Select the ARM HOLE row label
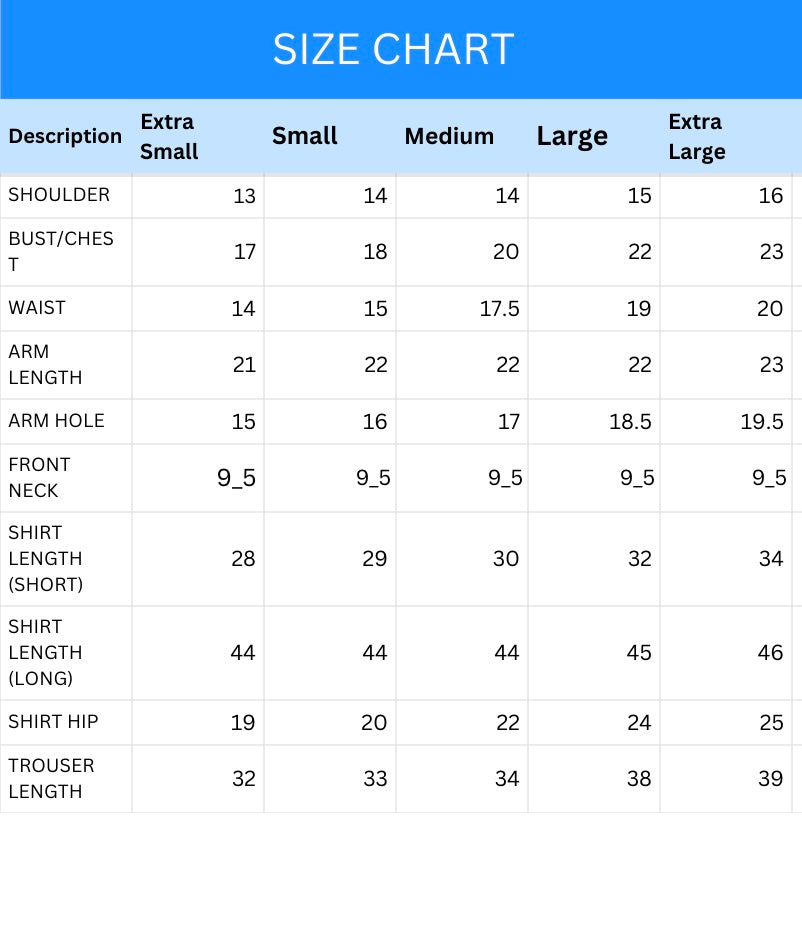Image resolution: width=802 pixels, height=938 pixels. point(56,421)
